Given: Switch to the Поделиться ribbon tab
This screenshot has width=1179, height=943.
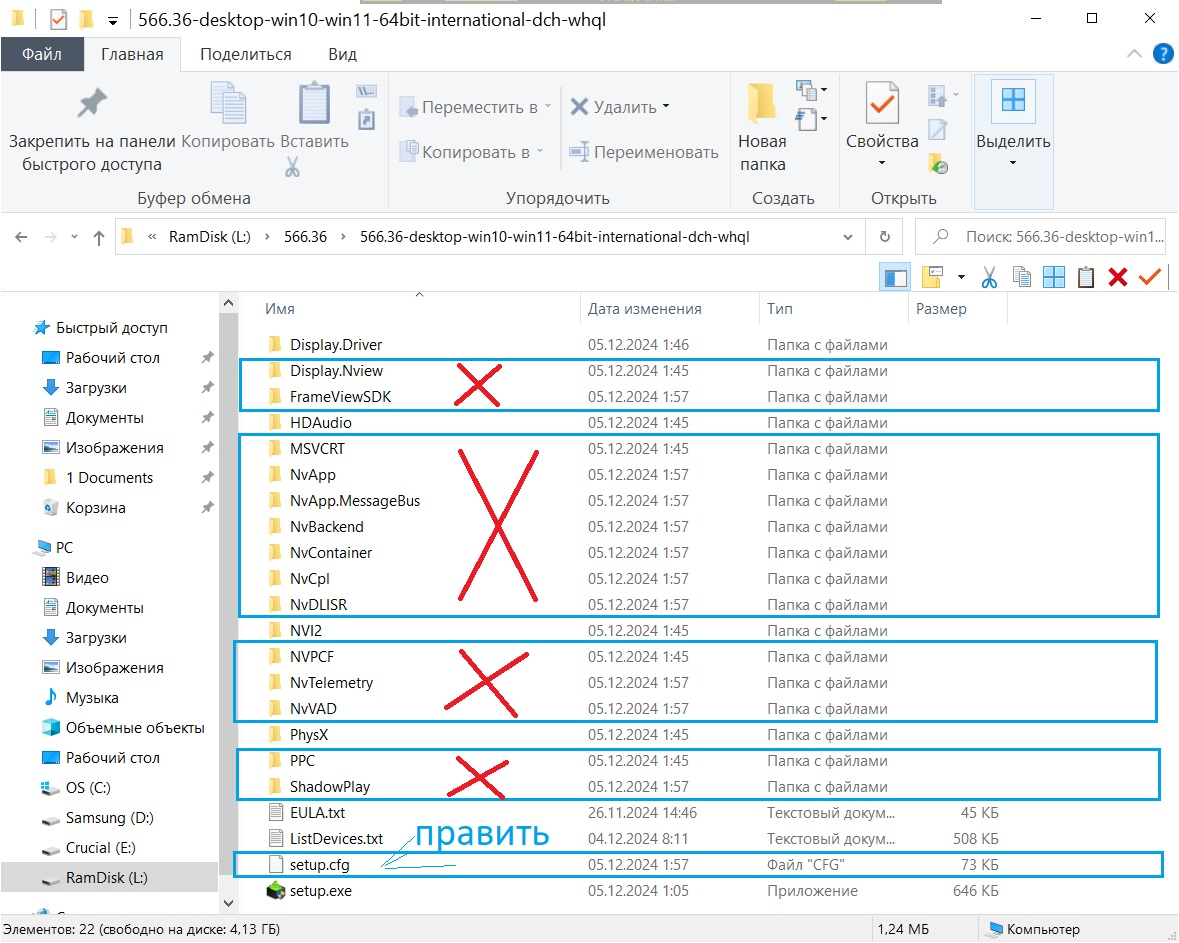Looking at the screenshot, I should click(246, 54).
